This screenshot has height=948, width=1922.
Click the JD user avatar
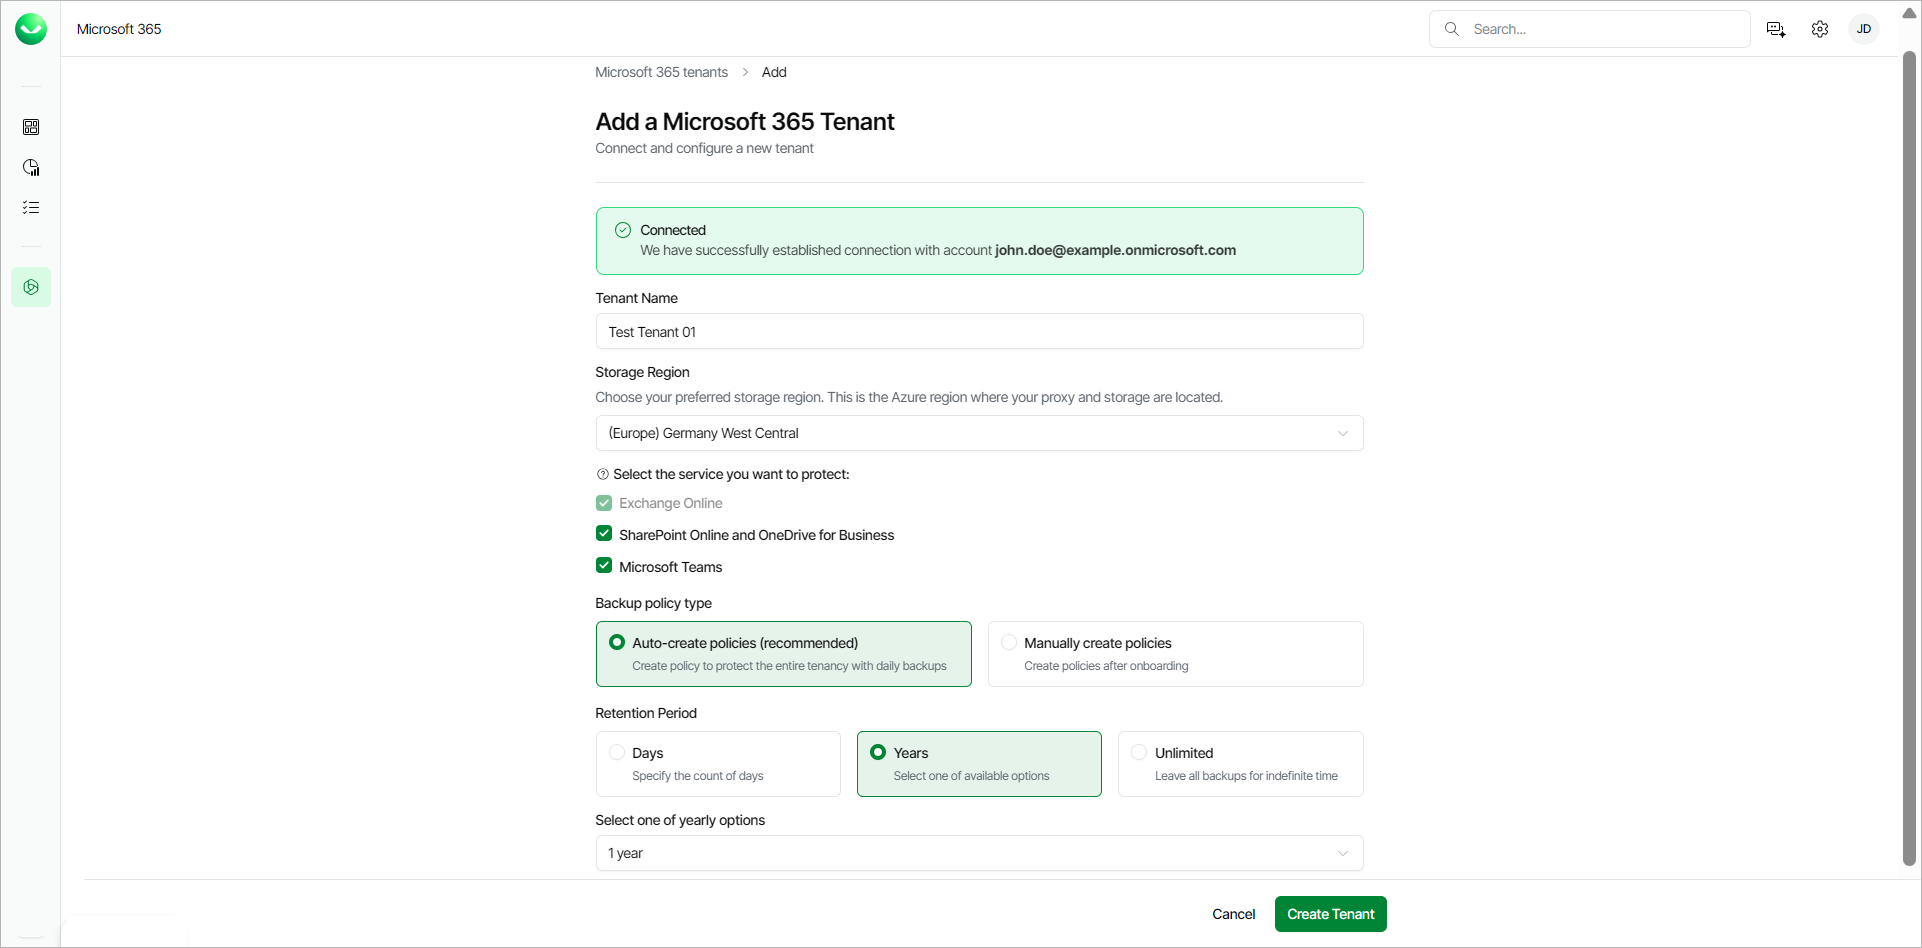coord(1863,29)
